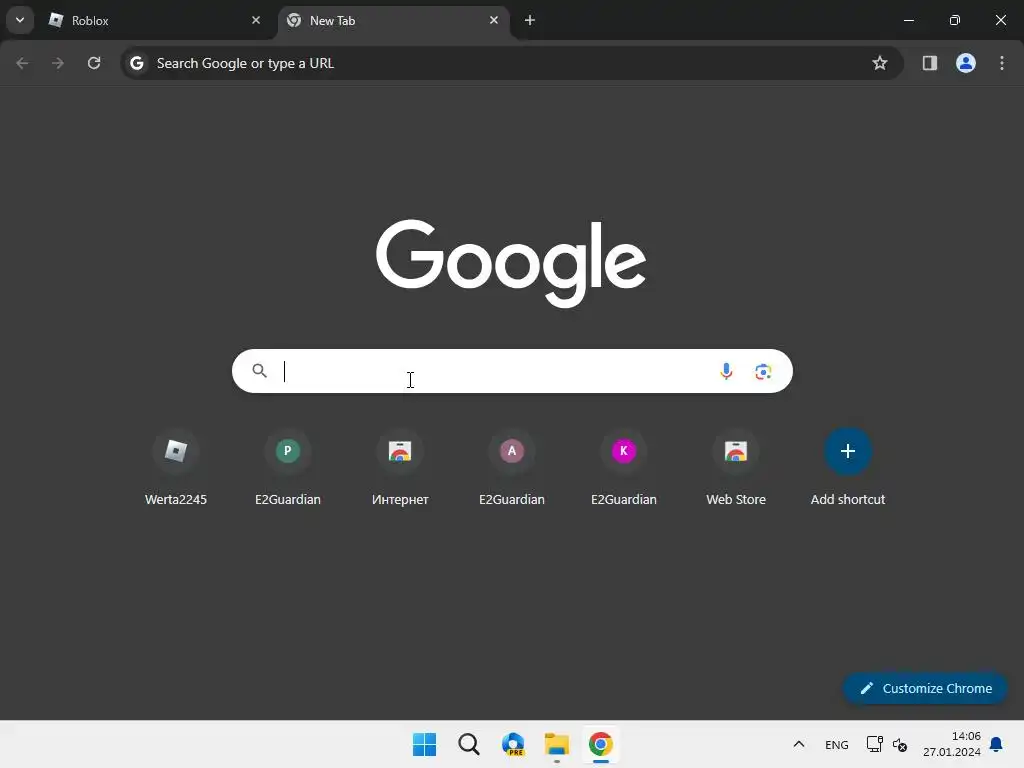Screen dimensions: 1024x768
Task: Open Customize Chrome
Action: click(x=925, y=688)
